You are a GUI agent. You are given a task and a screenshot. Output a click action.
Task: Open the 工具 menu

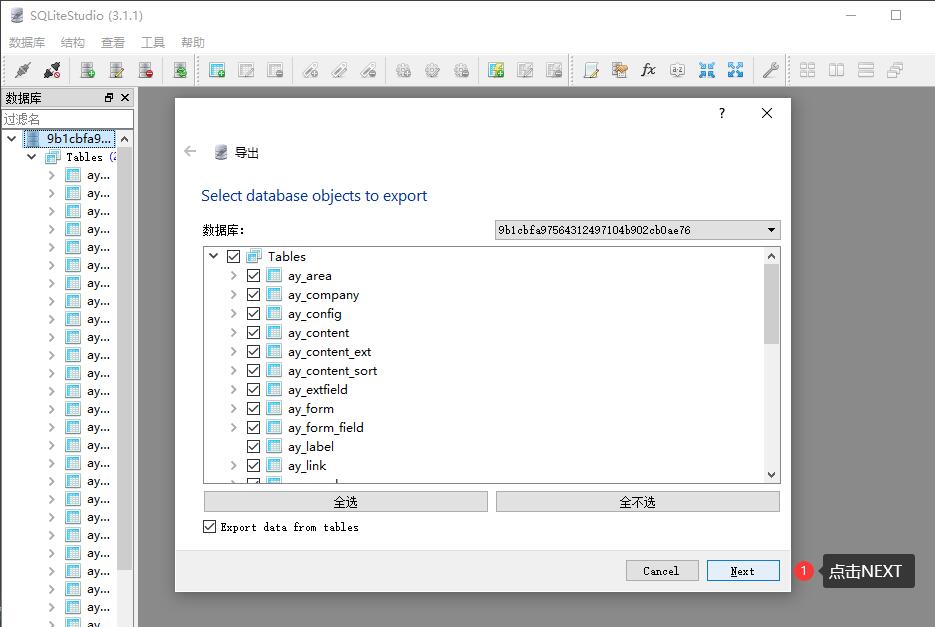pyautogui.click(x=152, y=42)
